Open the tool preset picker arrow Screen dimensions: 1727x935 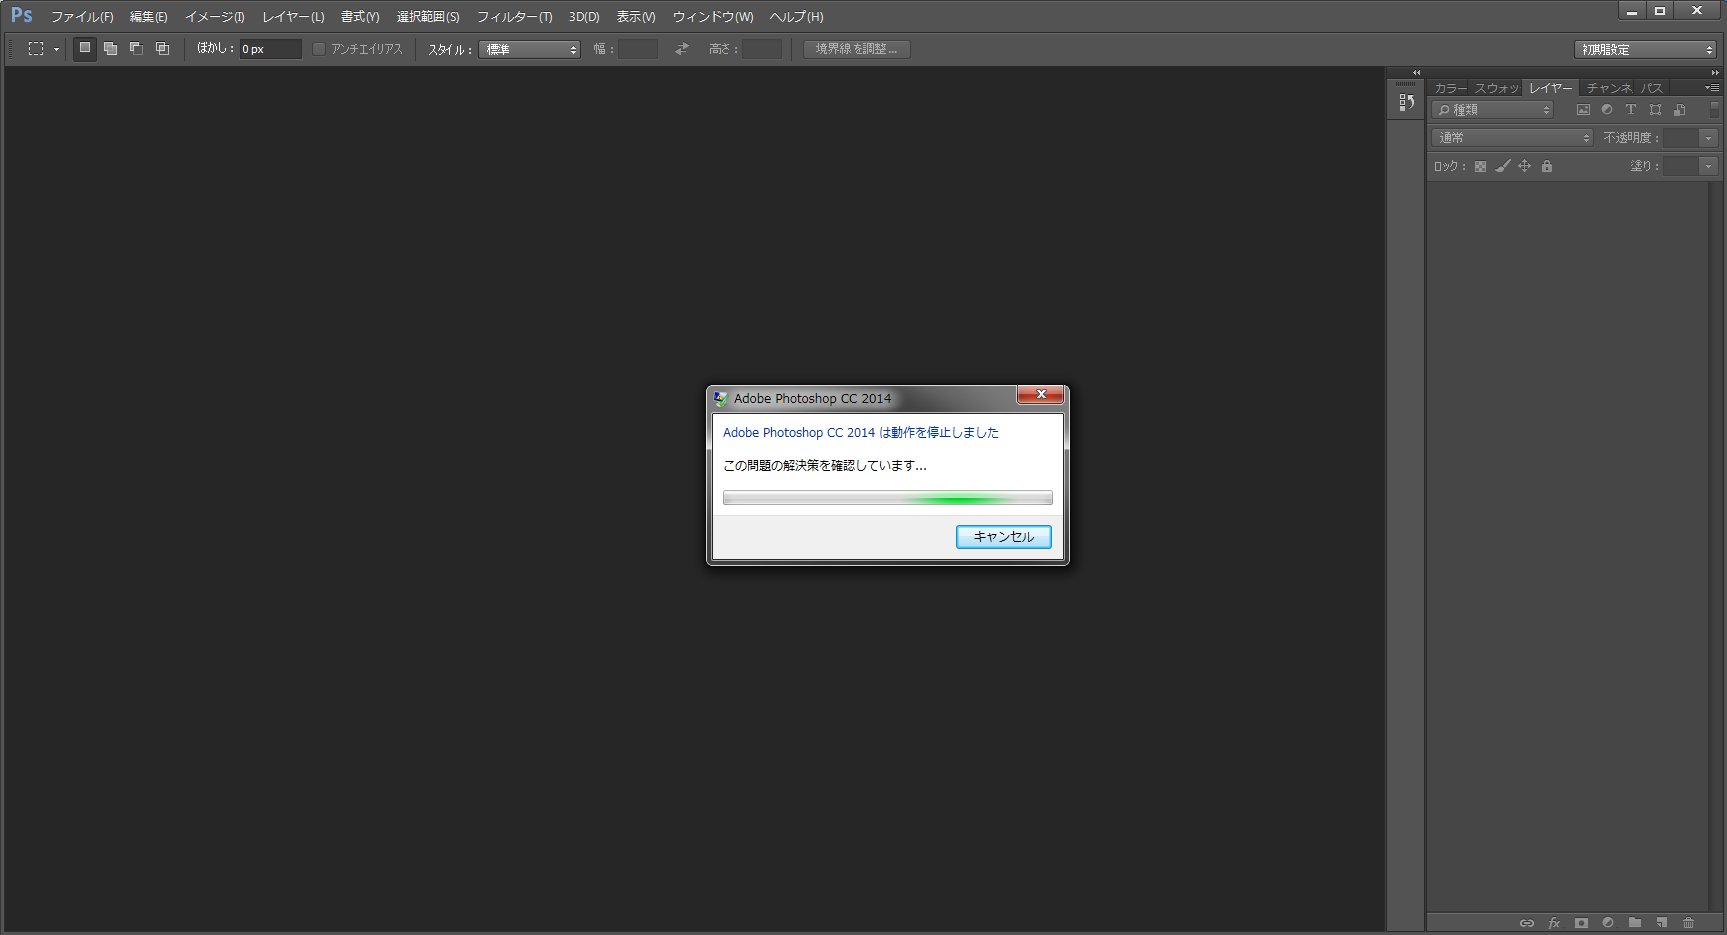56,49
